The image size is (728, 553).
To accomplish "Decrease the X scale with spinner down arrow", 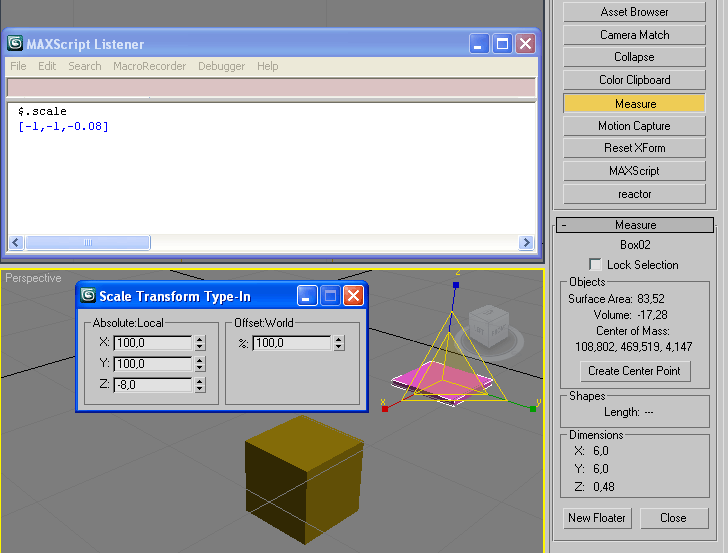I will [200, 347].
